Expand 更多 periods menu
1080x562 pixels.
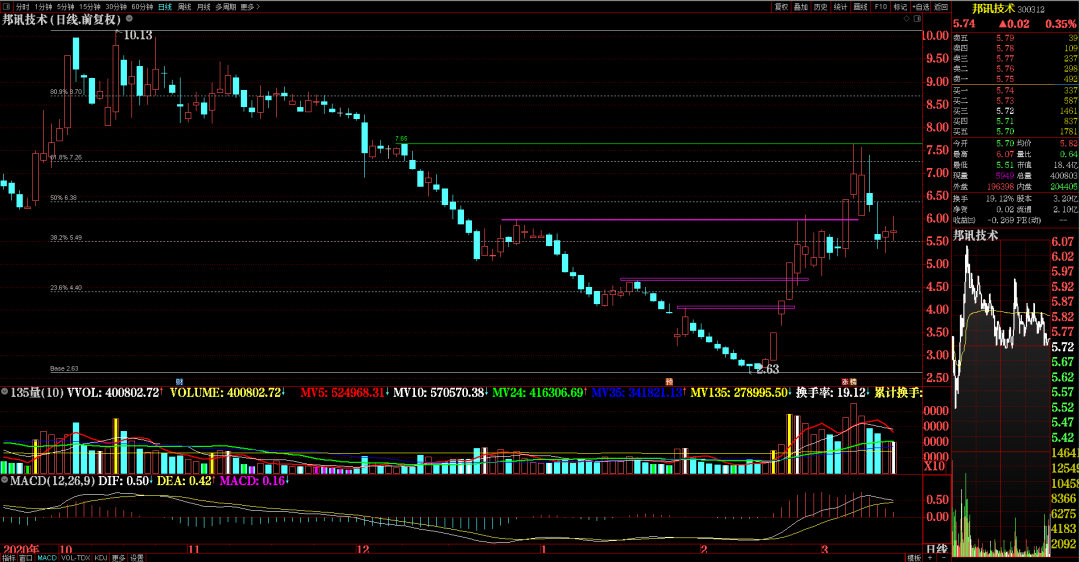[x=249, y=6]
